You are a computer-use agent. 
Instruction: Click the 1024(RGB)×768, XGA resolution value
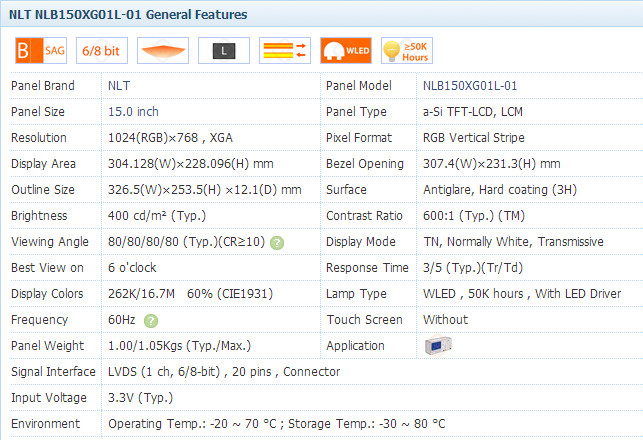170,138
